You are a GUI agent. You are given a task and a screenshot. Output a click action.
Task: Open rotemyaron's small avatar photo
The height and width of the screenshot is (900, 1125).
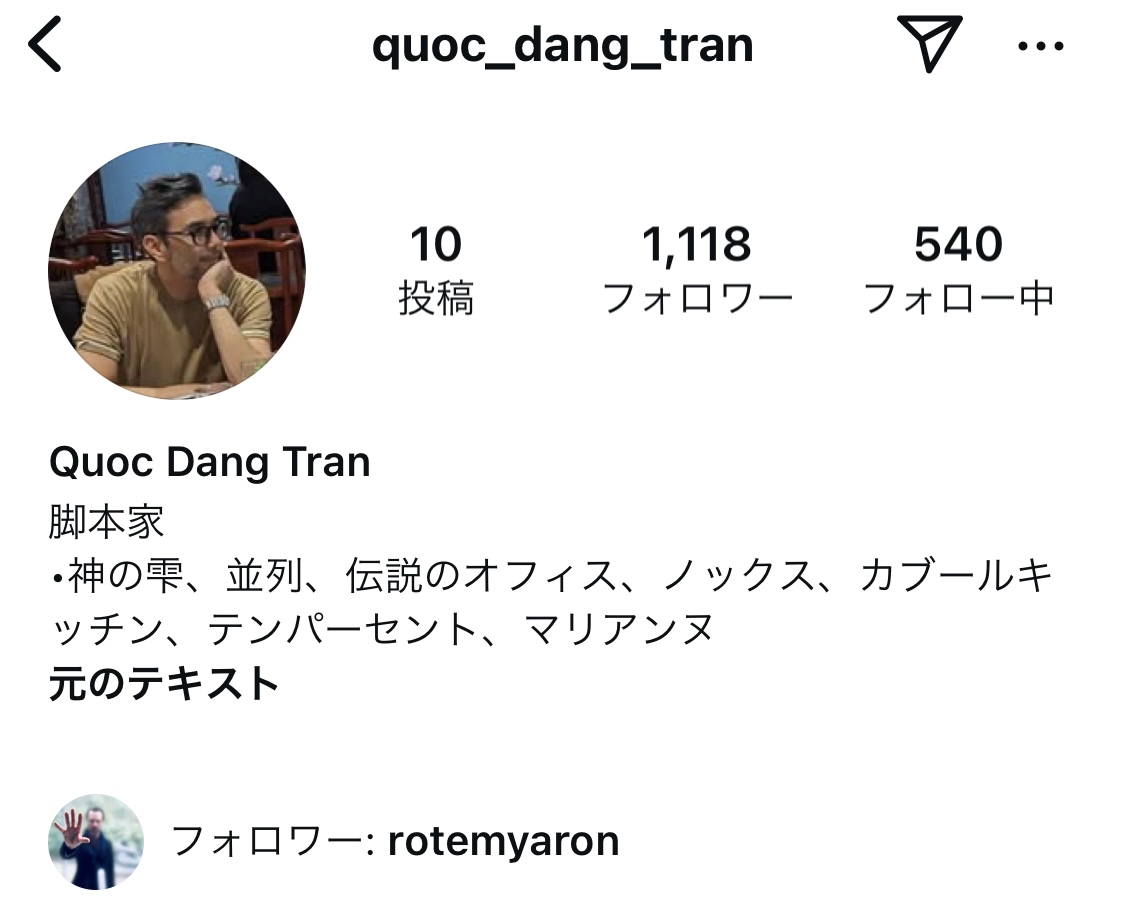tap(95, 841)
